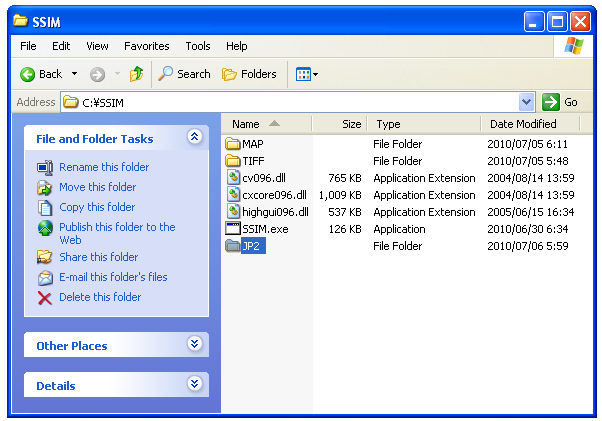602x421 pixels.
Task: Click the Publish to Web globe icon
Action: pyautogui.click(x=45, y=228)
